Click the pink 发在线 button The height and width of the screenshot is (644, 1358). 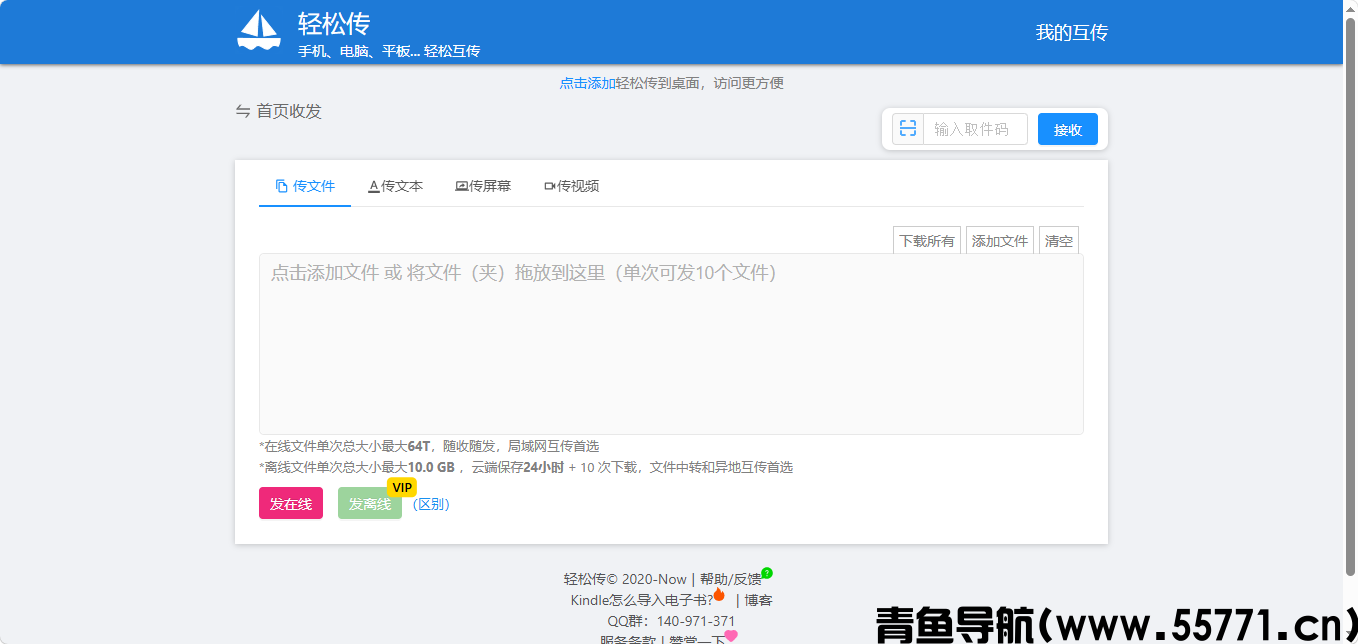click(291, 504)
